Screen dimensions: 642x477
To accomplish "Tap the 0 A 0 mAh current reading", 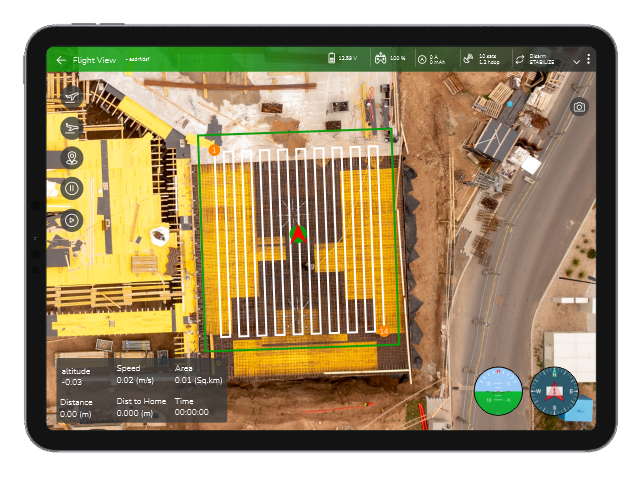I will [x=437, y=59].
